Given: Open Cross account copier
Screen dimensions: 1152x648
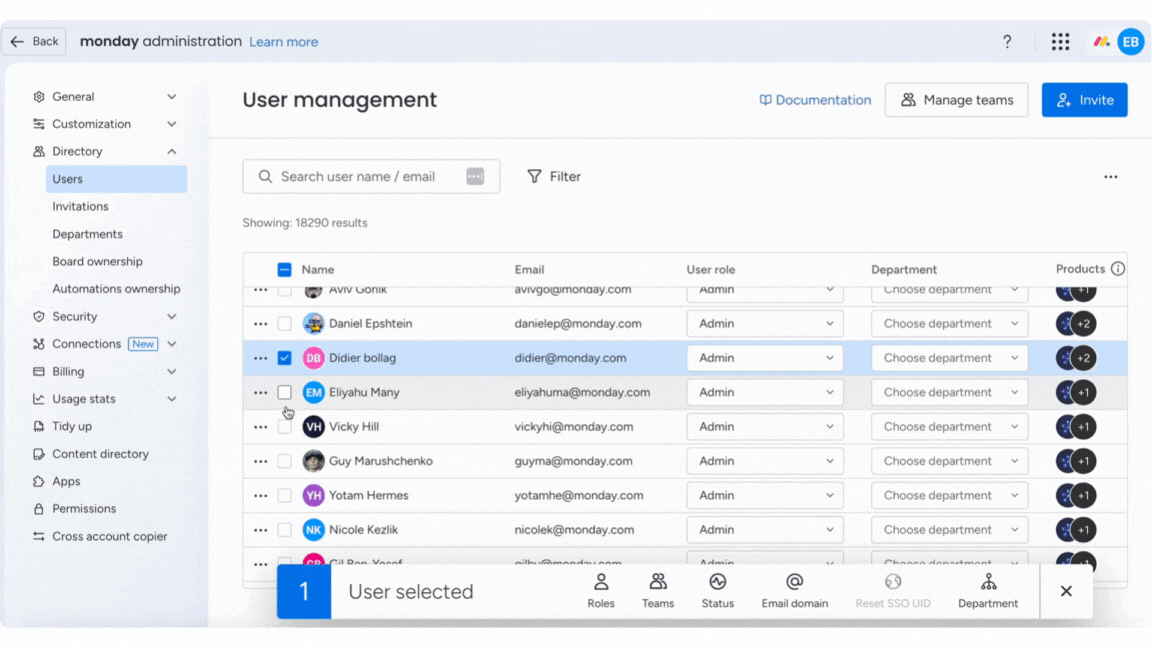Looking at the screenshot, I should coord(109,536).
